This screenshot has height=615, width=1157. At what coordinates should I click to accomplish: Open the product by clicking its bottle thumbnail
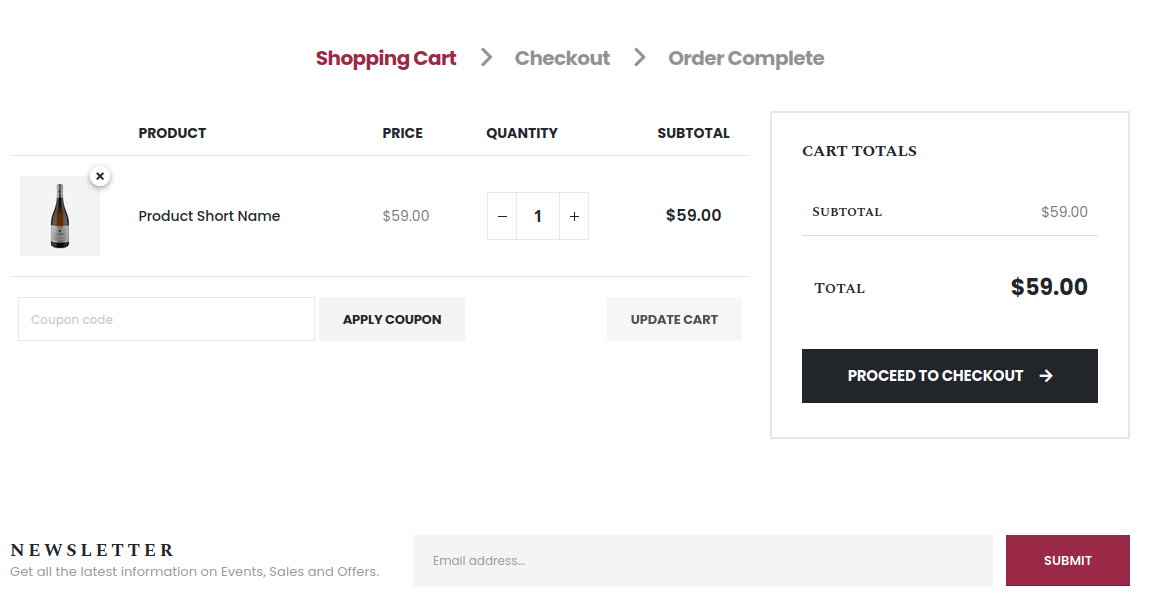[x=60, y=216]
